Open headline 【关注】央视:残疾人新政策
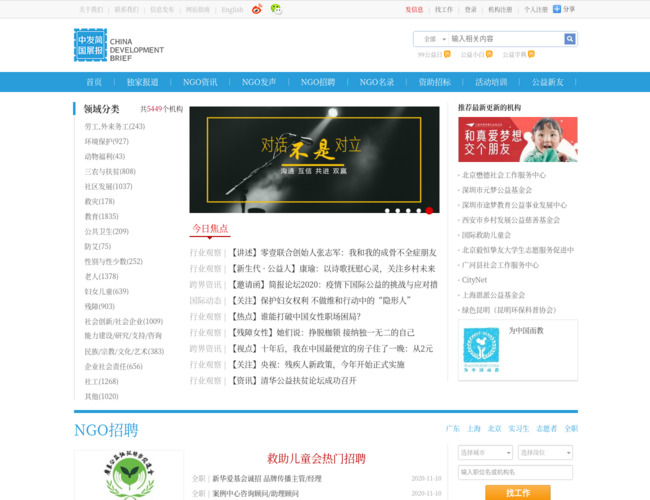650x500 pixels. point(318,365)
